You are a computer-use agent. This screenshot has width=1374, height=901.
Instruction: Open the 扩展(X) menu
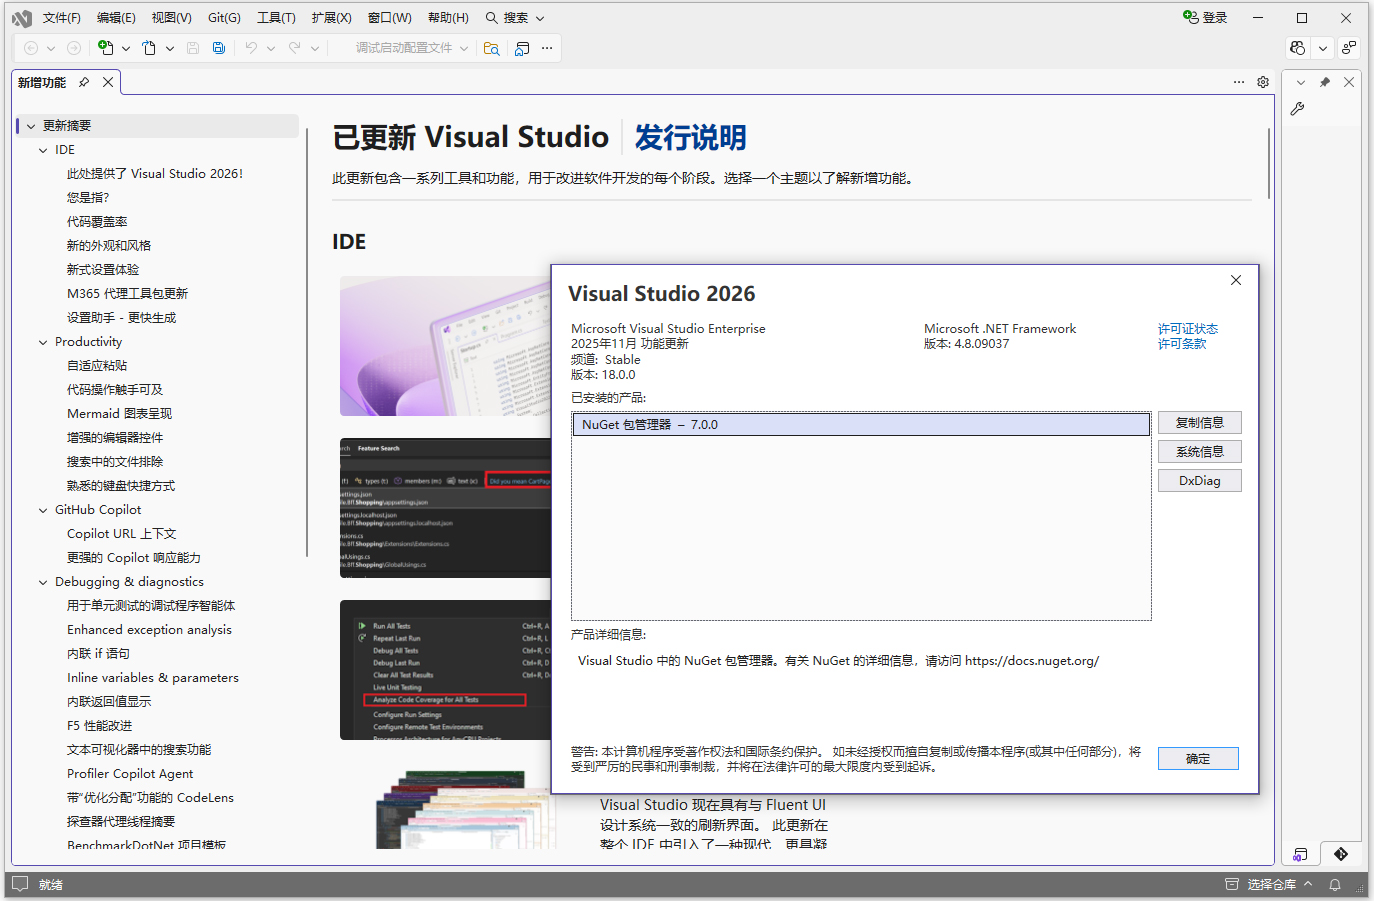click(x=331, y=17)
